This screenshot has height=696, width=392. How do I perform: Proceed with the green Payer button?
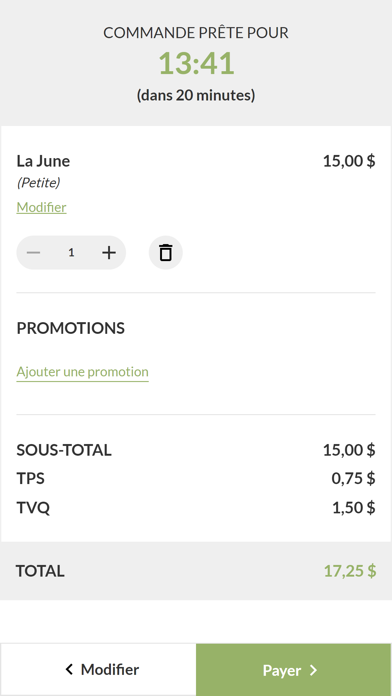point(293,670)
